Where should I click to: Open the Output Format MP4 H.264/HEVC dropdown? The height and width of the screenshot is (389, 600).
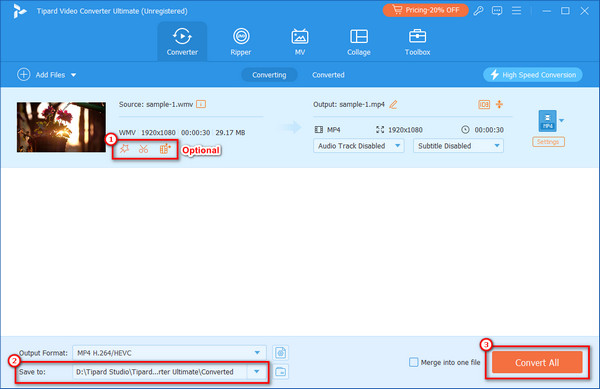169,353
